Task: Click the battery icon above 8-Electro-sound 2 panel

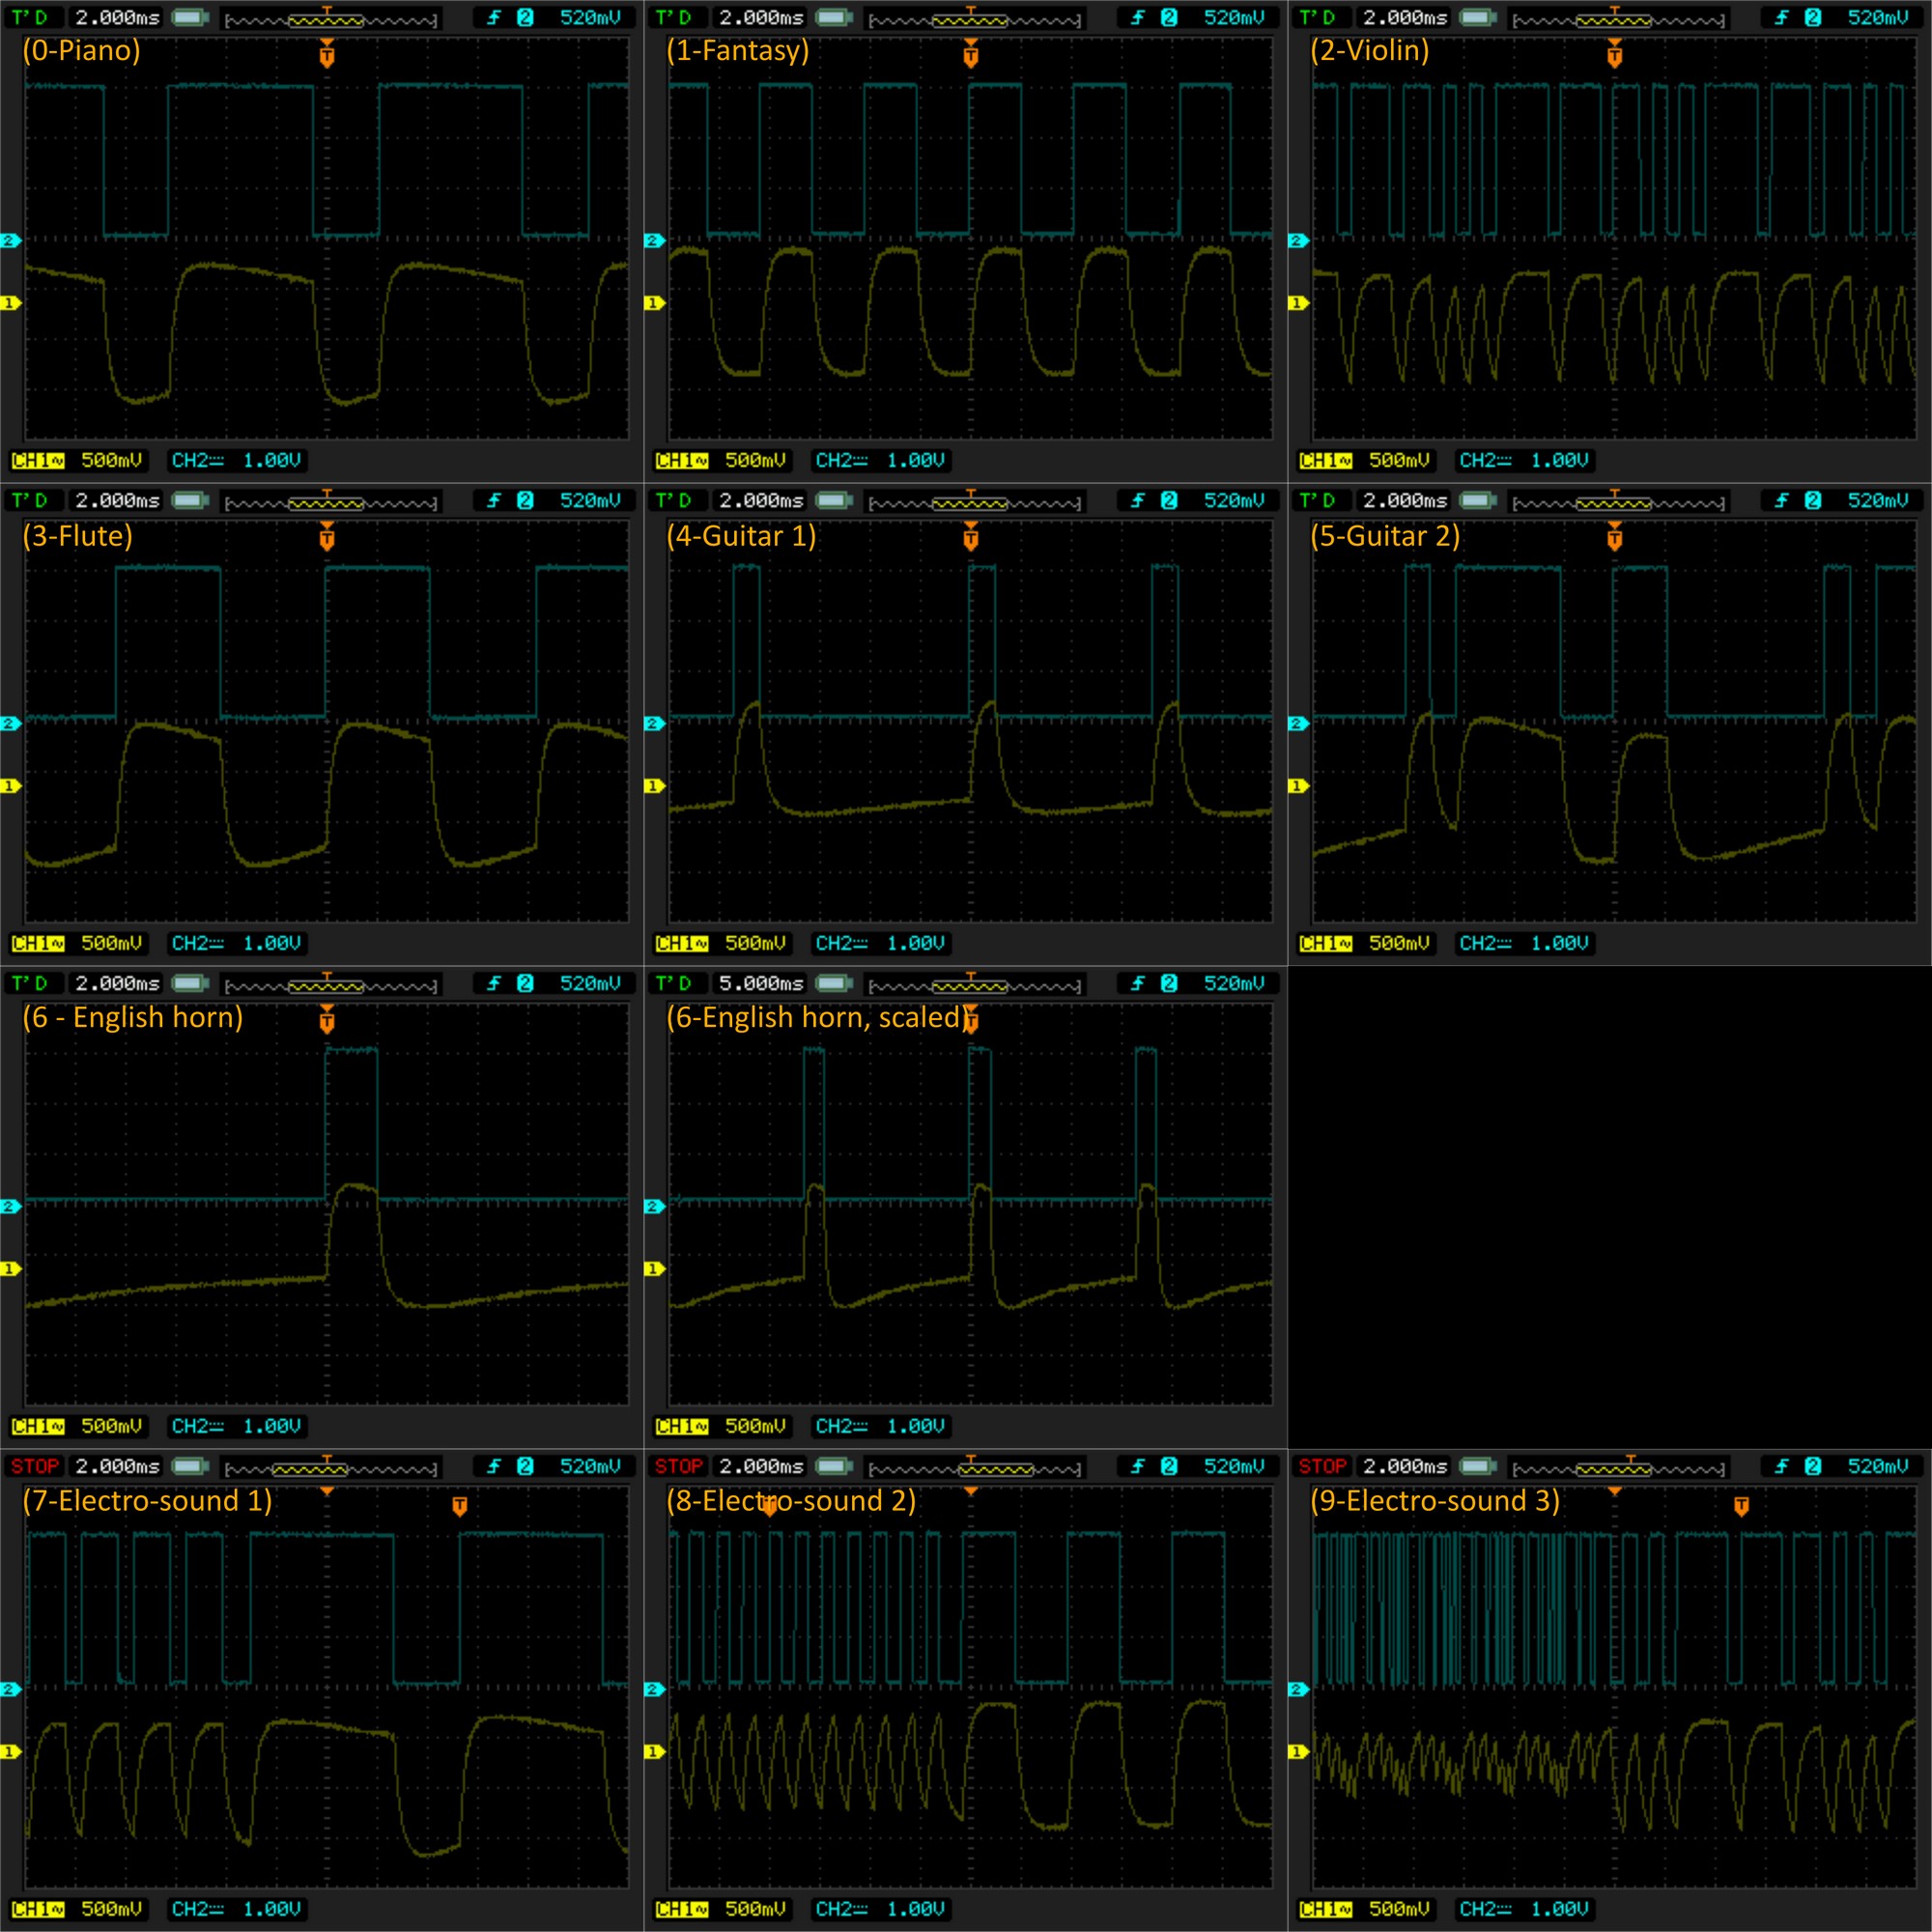Action: click(834, 1466)
